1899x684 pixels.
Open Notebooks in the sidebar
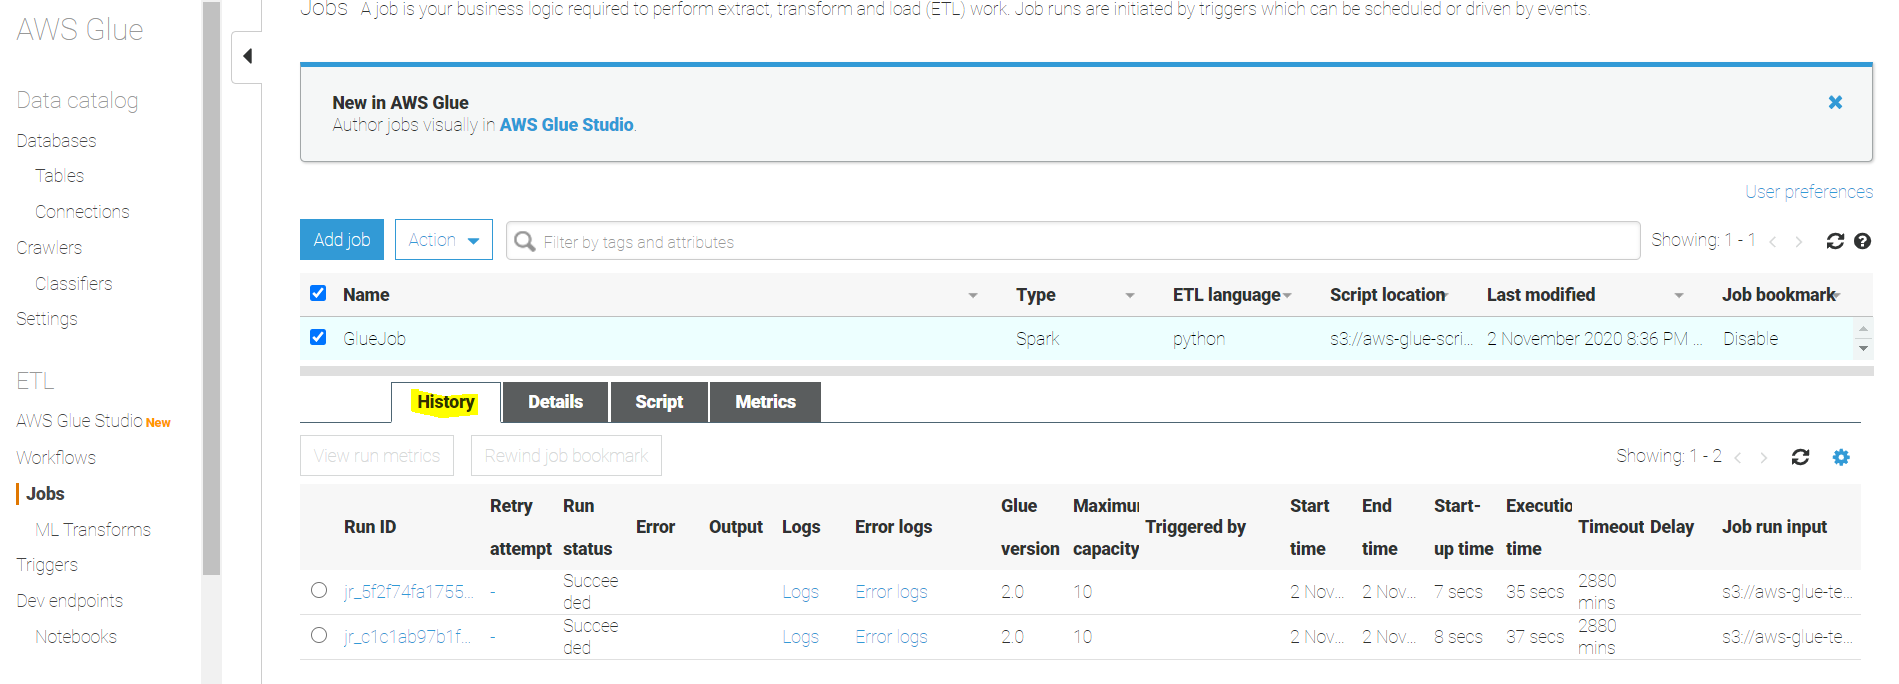click(76, 637)
